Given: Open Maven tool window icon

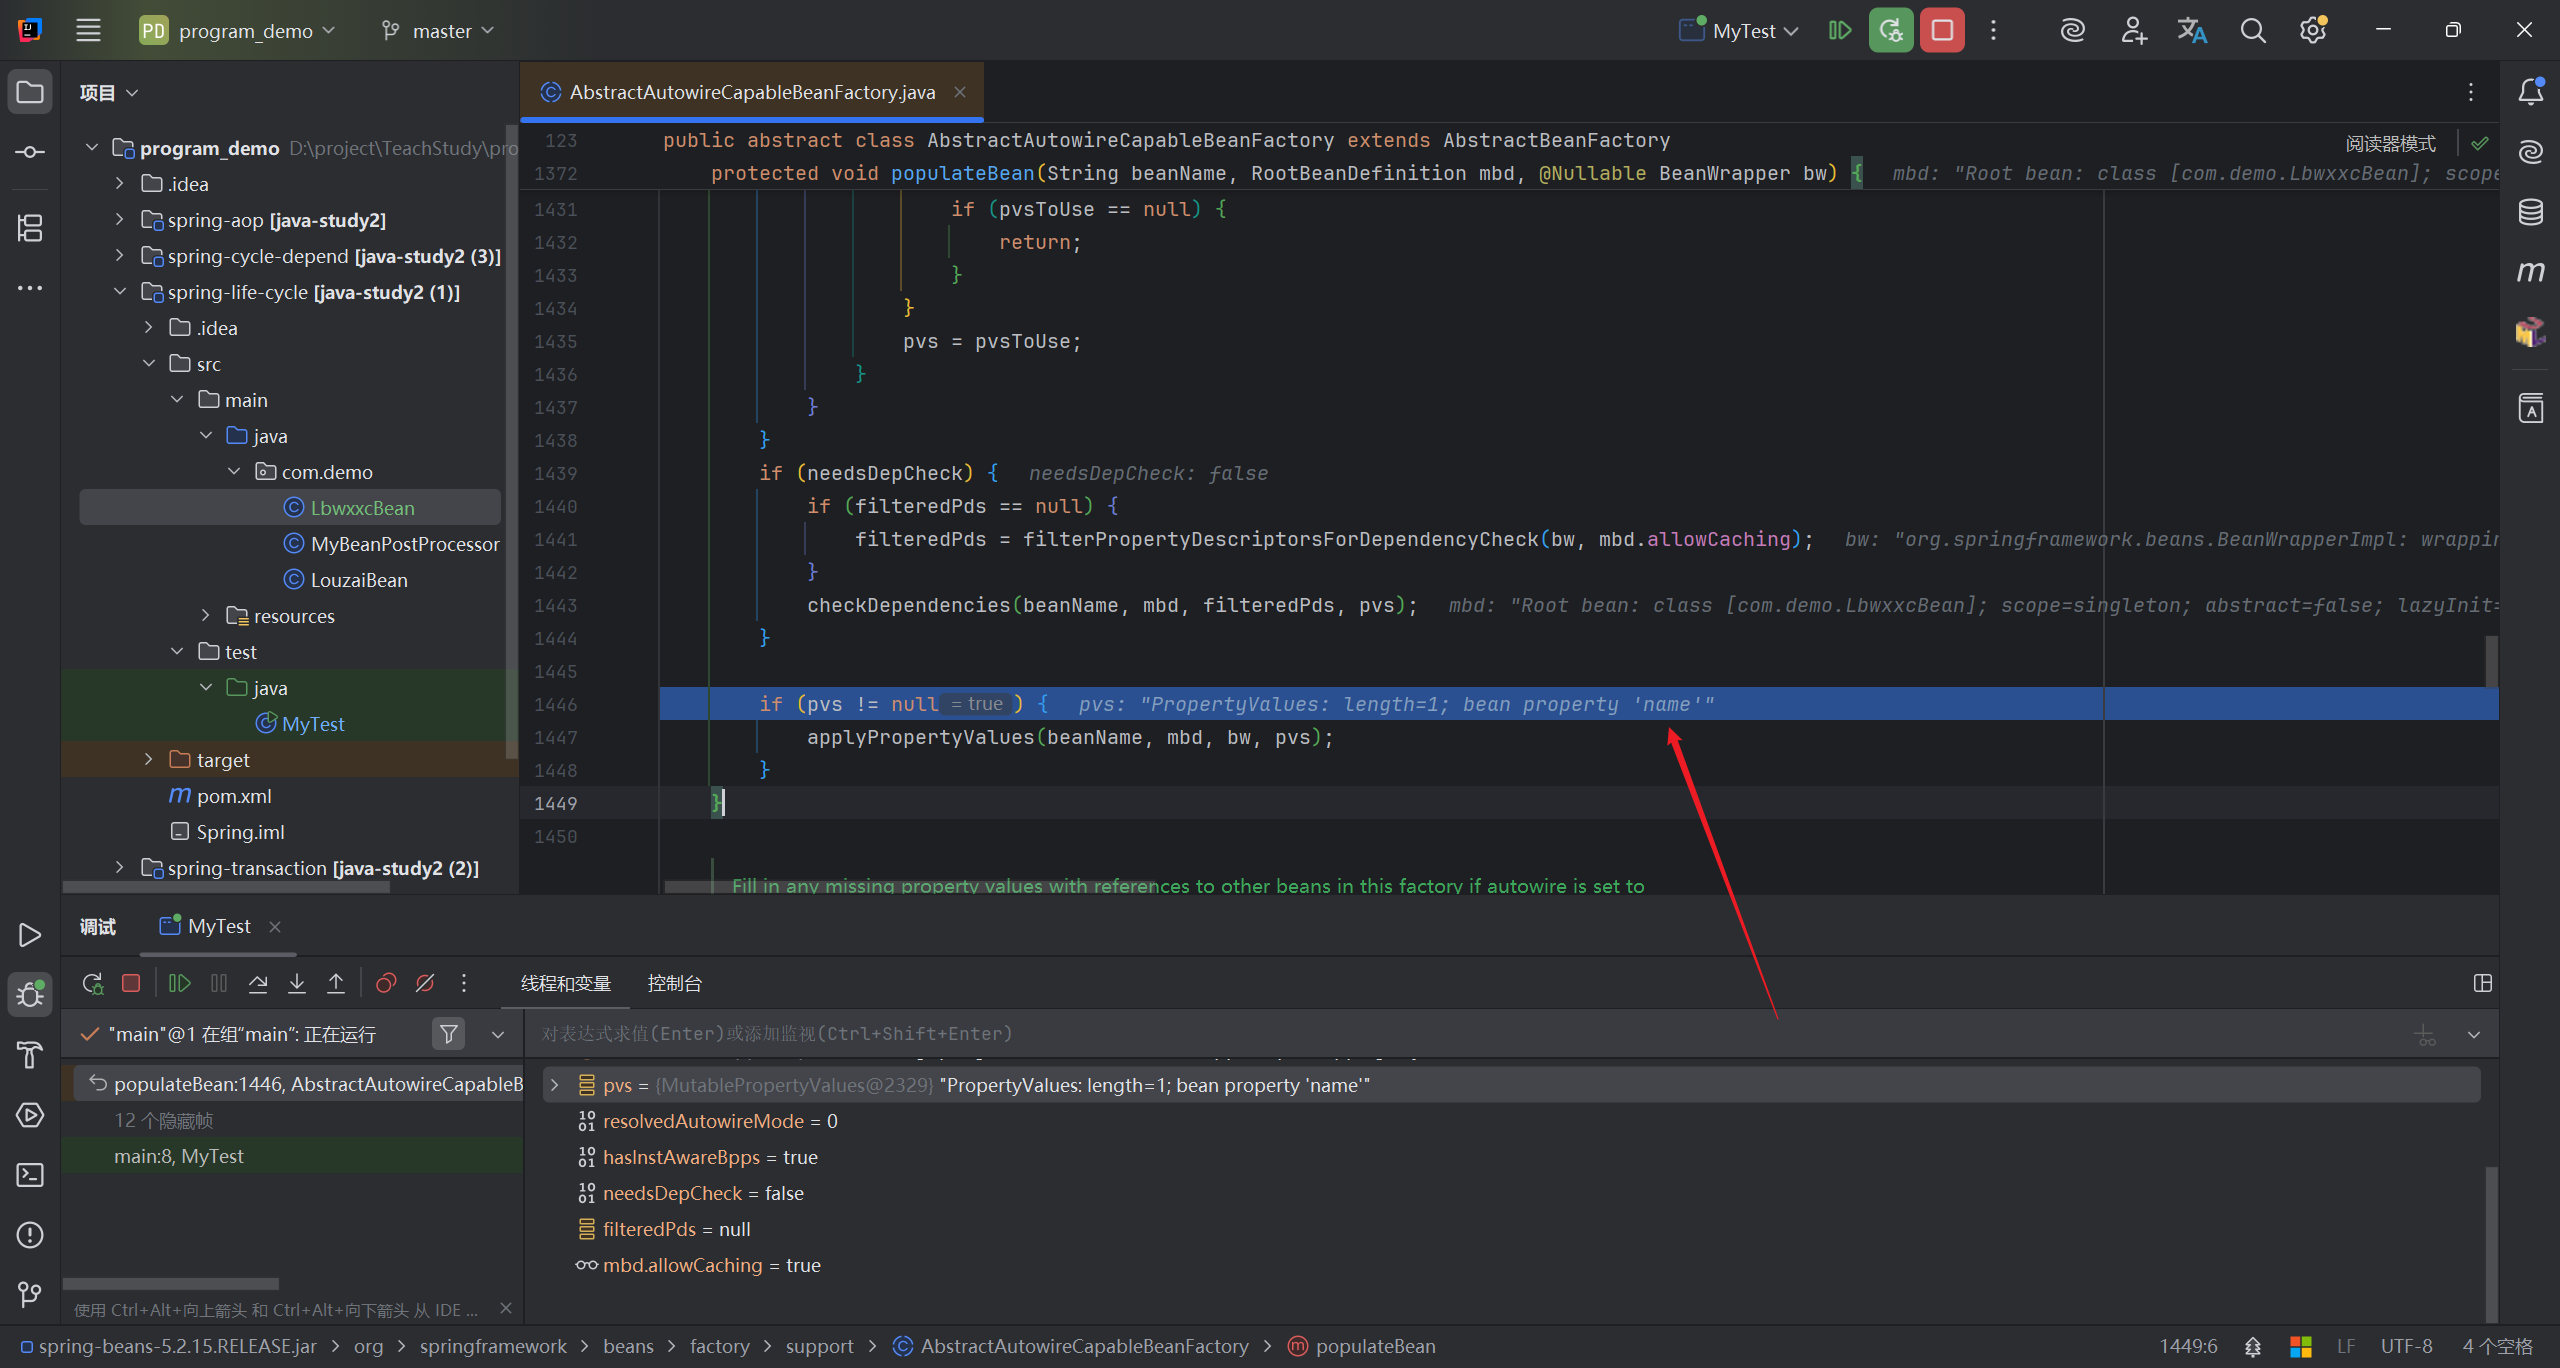Looking at the screenshot, I should [x=2530, y=272].
